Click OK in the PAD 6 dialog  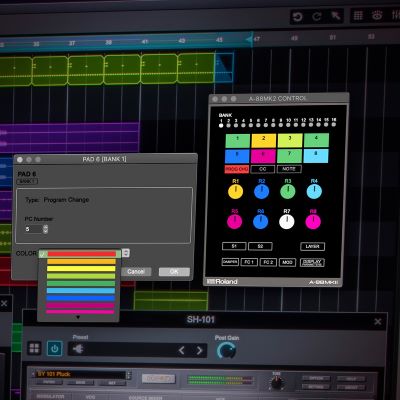coord(174,272)
